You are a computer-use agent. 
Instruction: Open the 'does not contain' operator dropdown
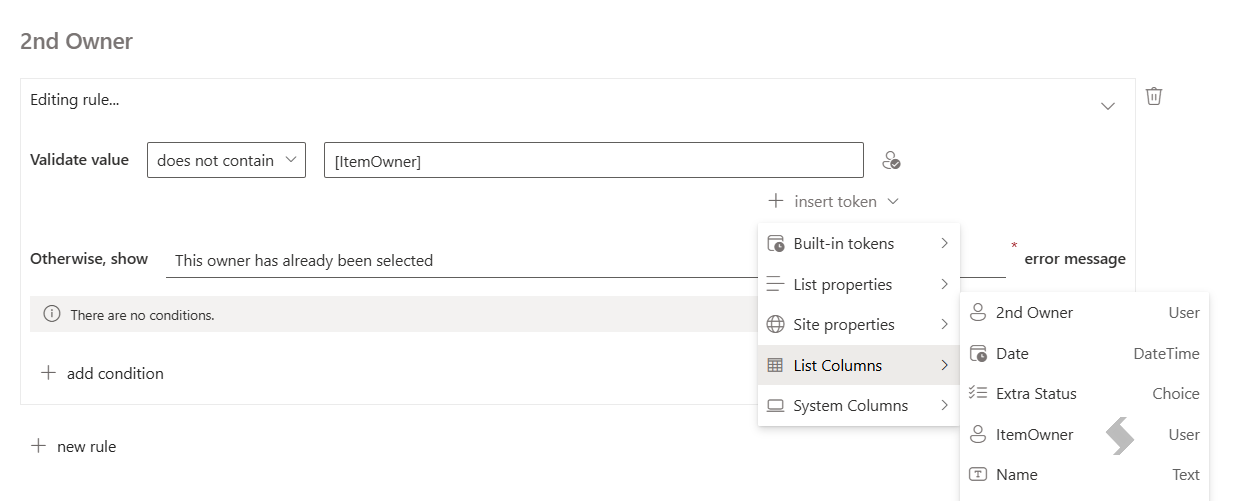pyautogui.click(x=227, y=160)
